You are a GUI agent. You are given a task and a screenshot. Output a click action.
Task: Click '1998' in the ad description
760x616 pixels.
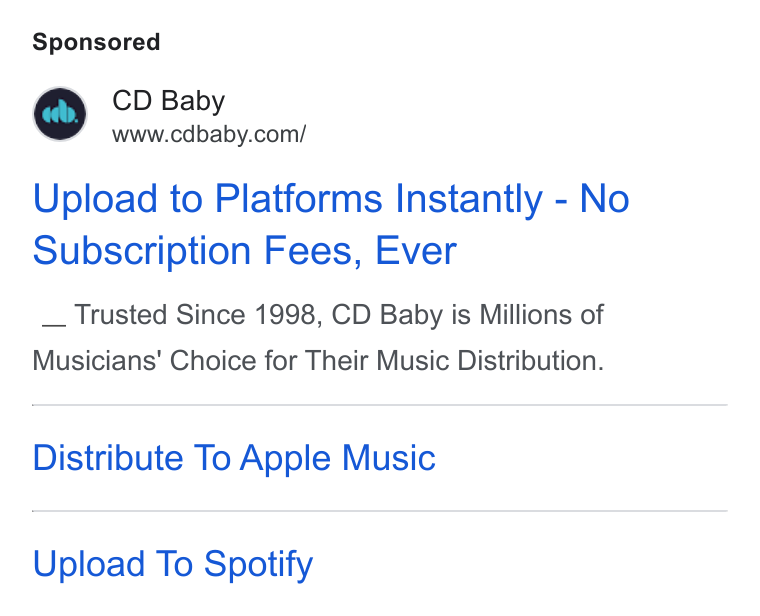(x=285, y=315)
